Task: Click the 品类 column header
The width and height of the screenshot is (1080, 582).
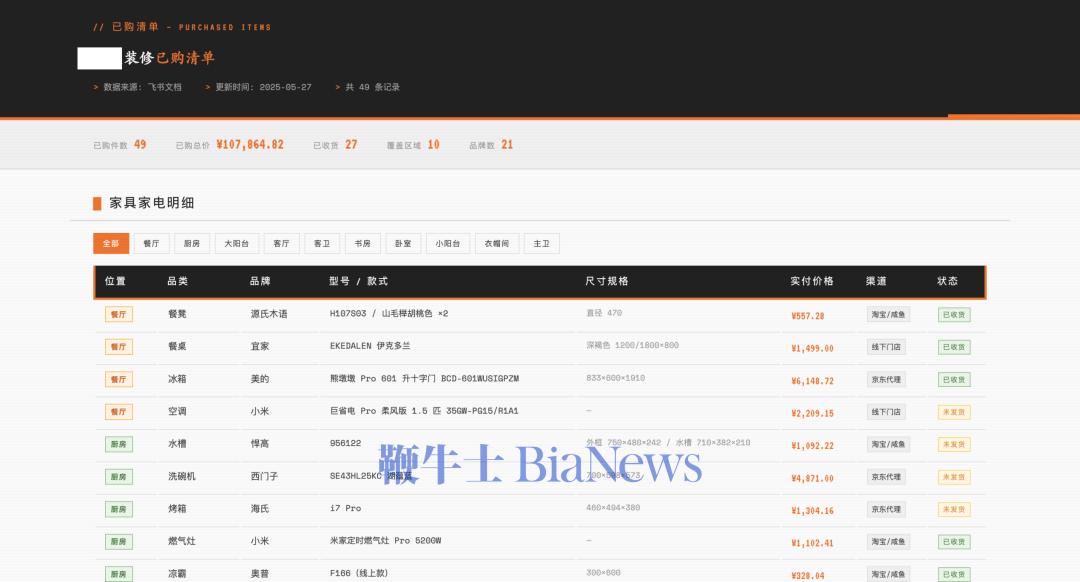Action: [x=178, y=281]
